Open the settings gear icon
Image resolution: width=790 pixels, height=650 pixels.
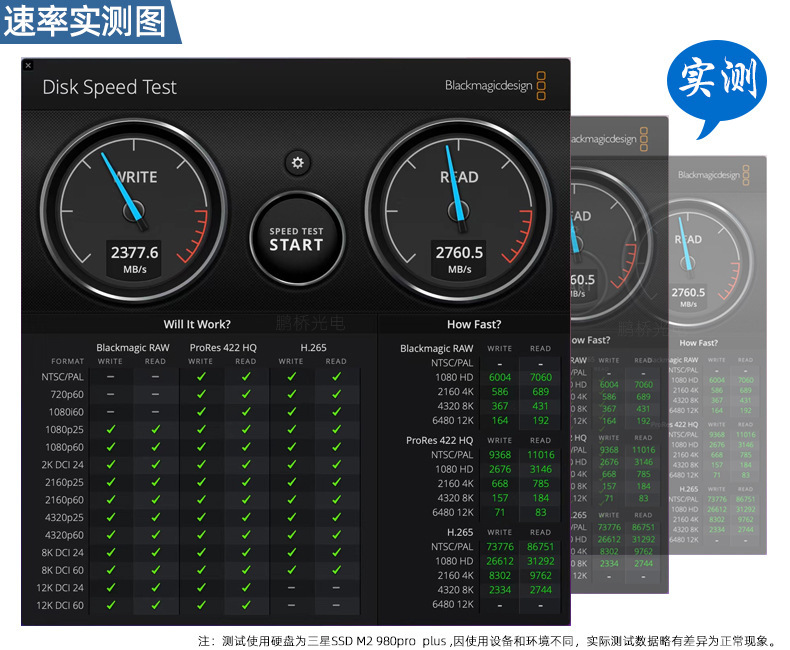point(298,163)
